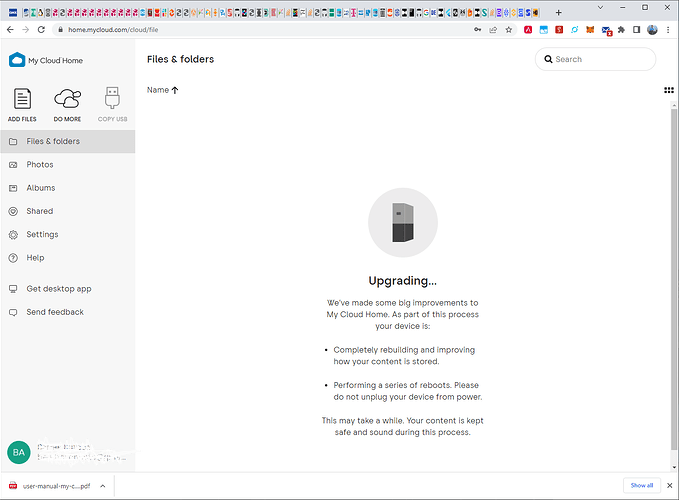Open the mail checker extension icon
The image size is (679, 500).
point(606,30)
